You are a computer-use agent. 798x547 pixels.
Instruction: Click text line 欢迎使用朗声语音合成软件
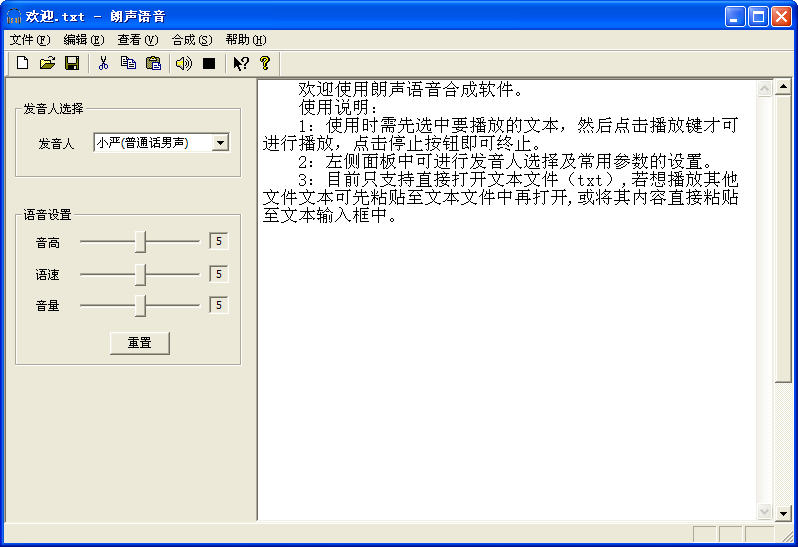tap(411, 90)
